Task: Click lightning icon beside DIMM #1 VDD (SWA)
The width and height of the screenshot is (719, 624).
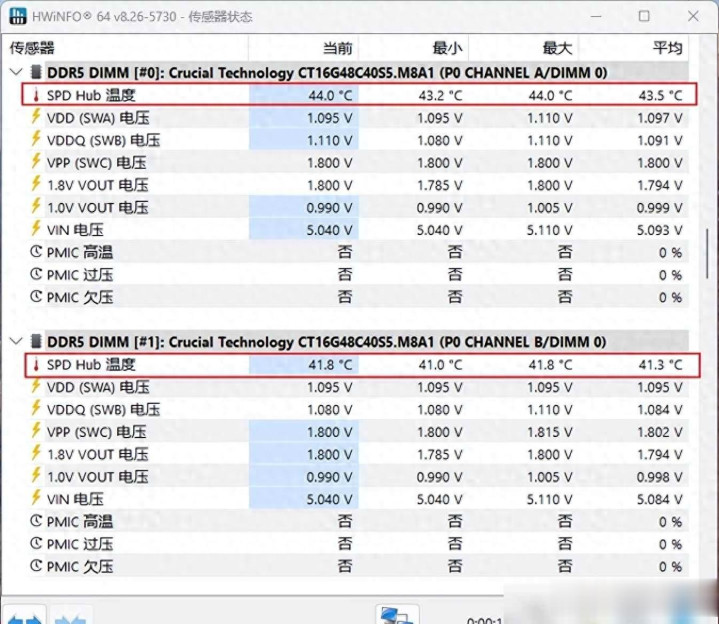Action: click(x=36, y=386)
